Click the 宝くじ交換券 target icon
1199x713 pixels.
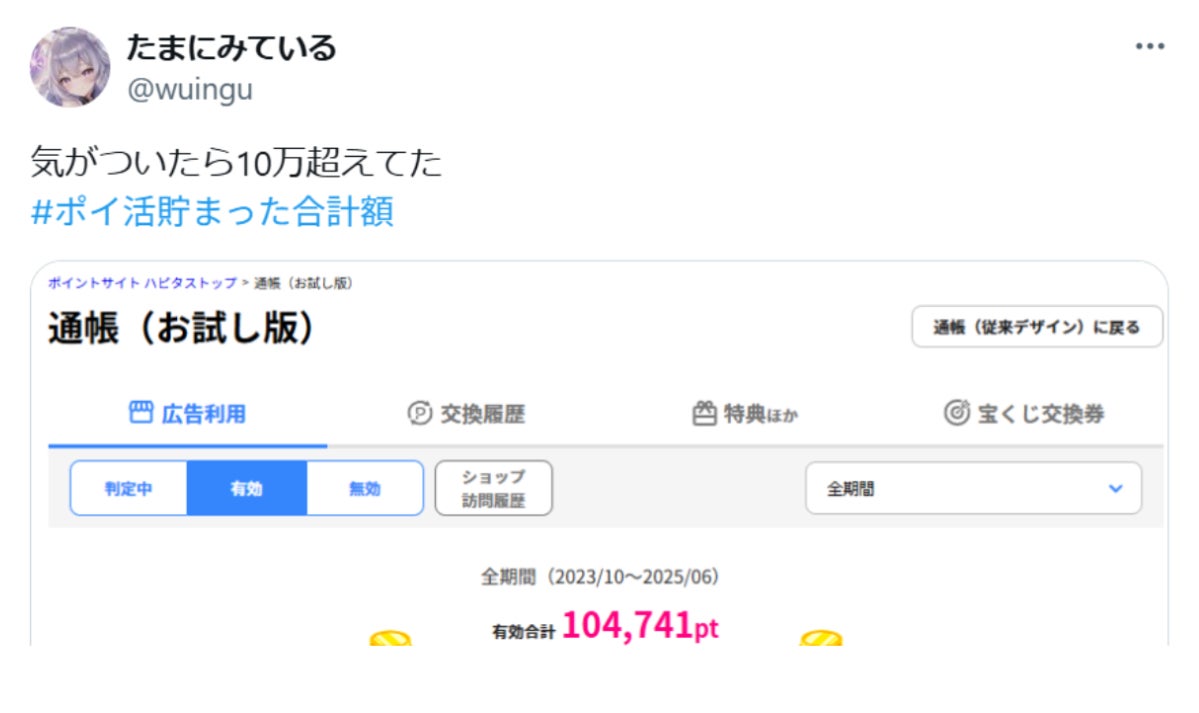pyautogui.click(x=957, y=412)
